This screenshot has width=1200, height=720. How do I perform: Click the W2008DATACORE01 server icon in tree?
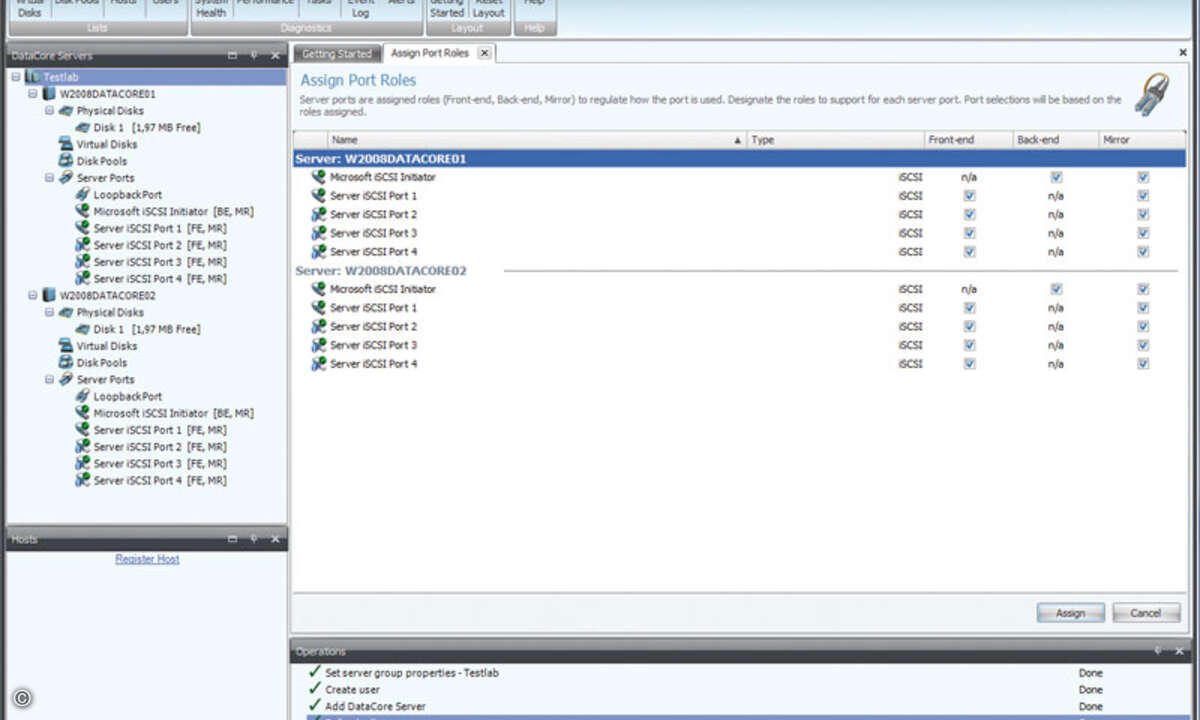click(49, 94)
